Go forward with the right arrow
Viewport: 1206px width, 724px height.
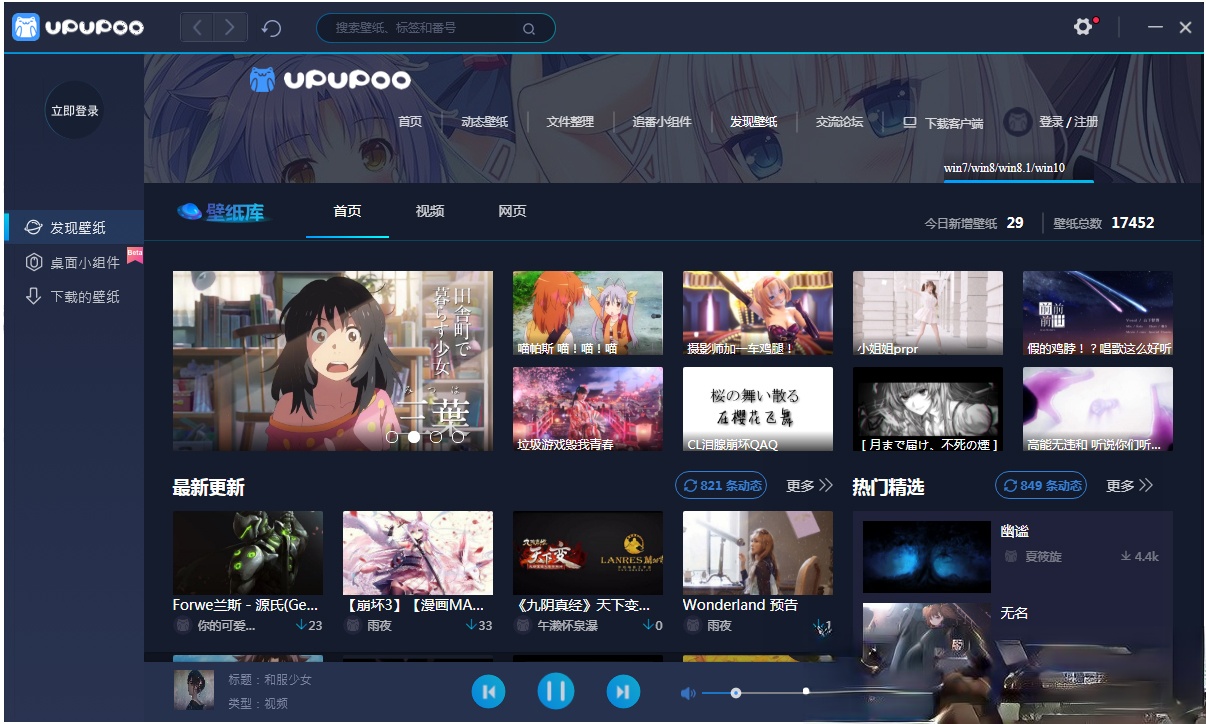pyautogui.click(x=230, y=28)
